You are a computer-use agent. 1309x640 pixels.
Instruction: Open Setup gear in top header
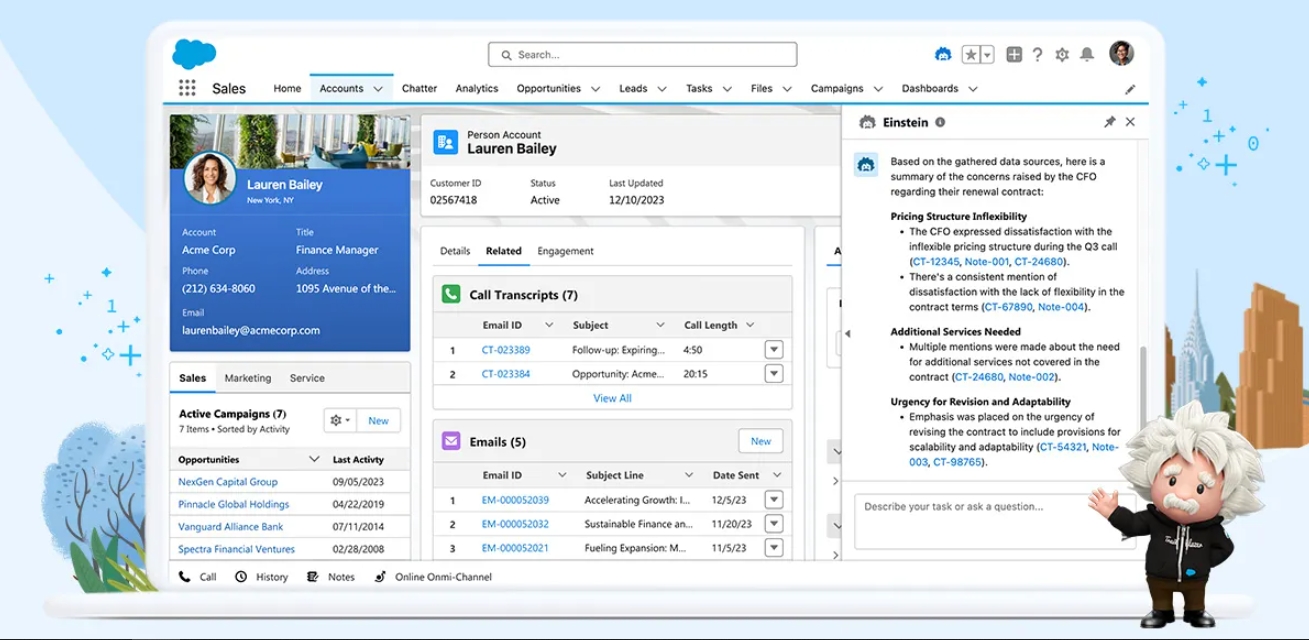(1062, 54)
